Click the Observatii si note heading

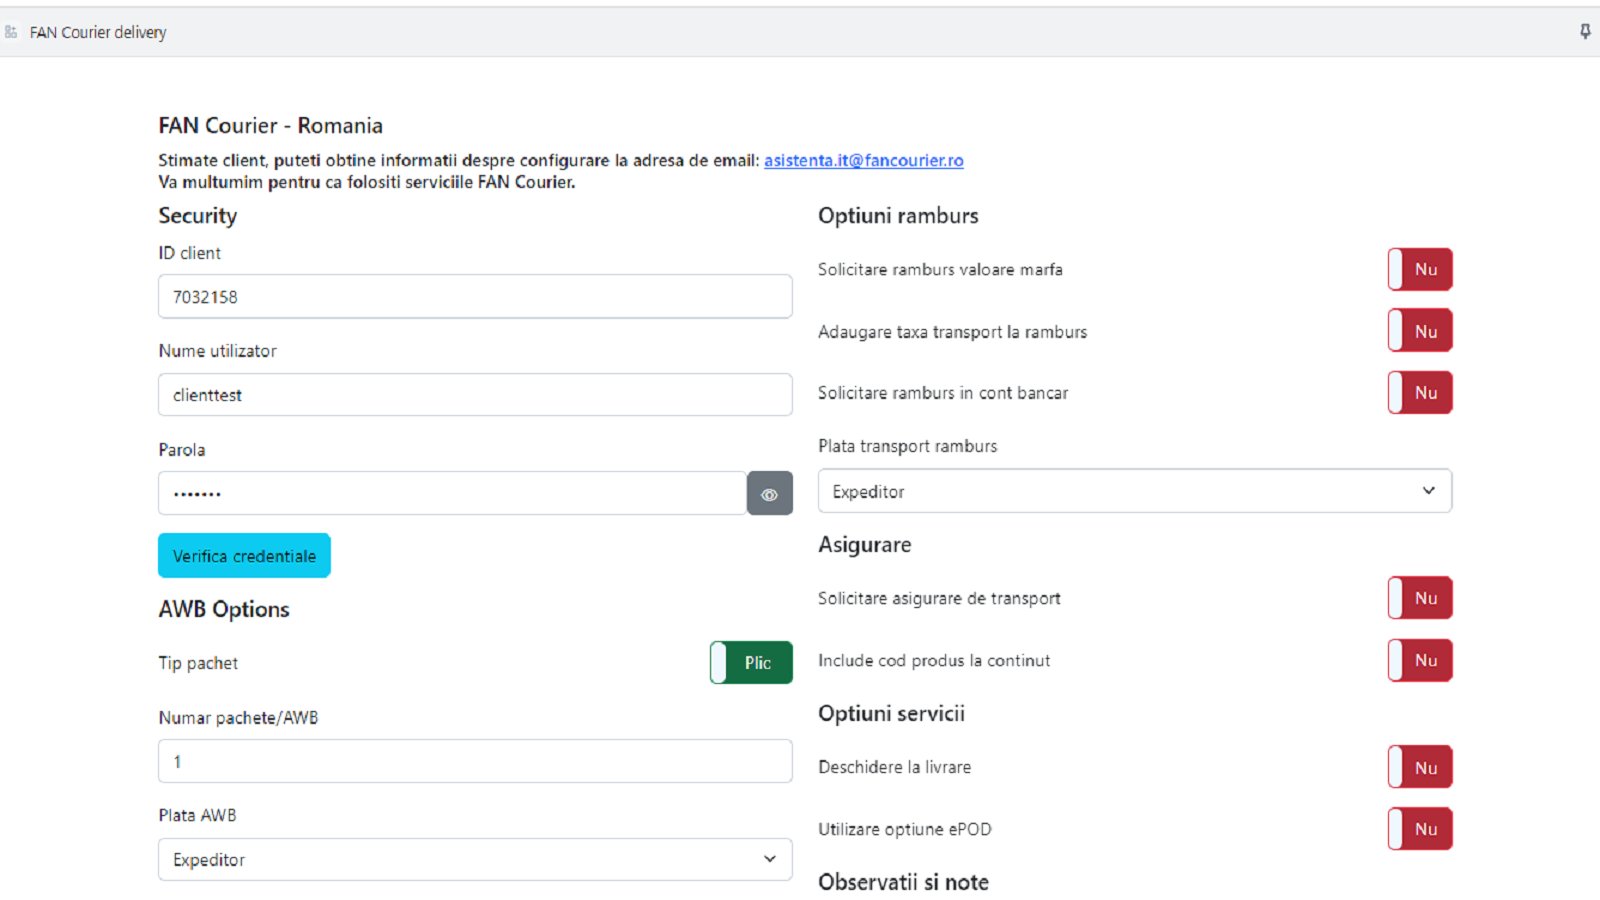[903, 882]
